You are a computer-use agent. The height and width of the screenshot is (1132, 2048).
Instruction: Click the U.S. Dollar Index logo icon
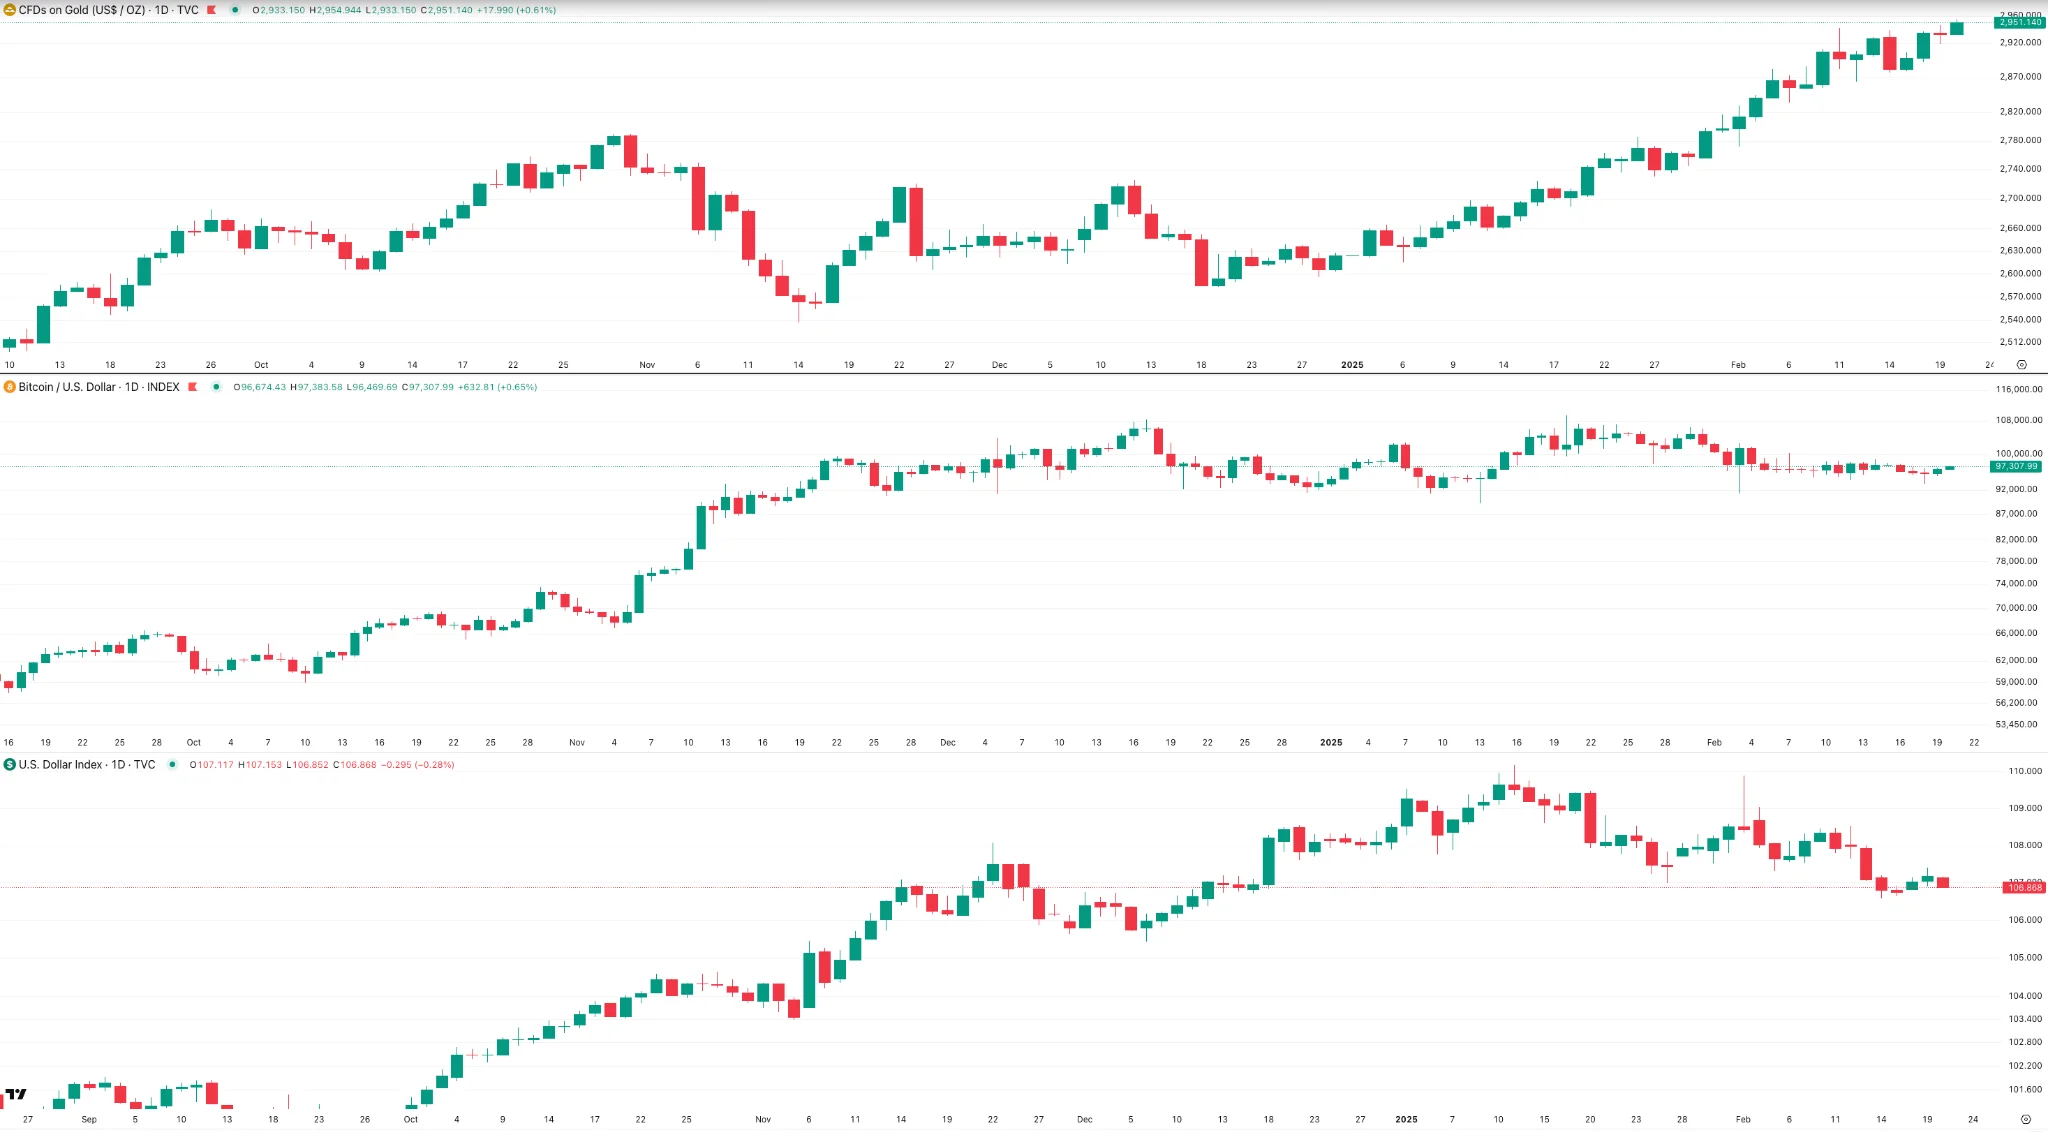tap(10, 765)
